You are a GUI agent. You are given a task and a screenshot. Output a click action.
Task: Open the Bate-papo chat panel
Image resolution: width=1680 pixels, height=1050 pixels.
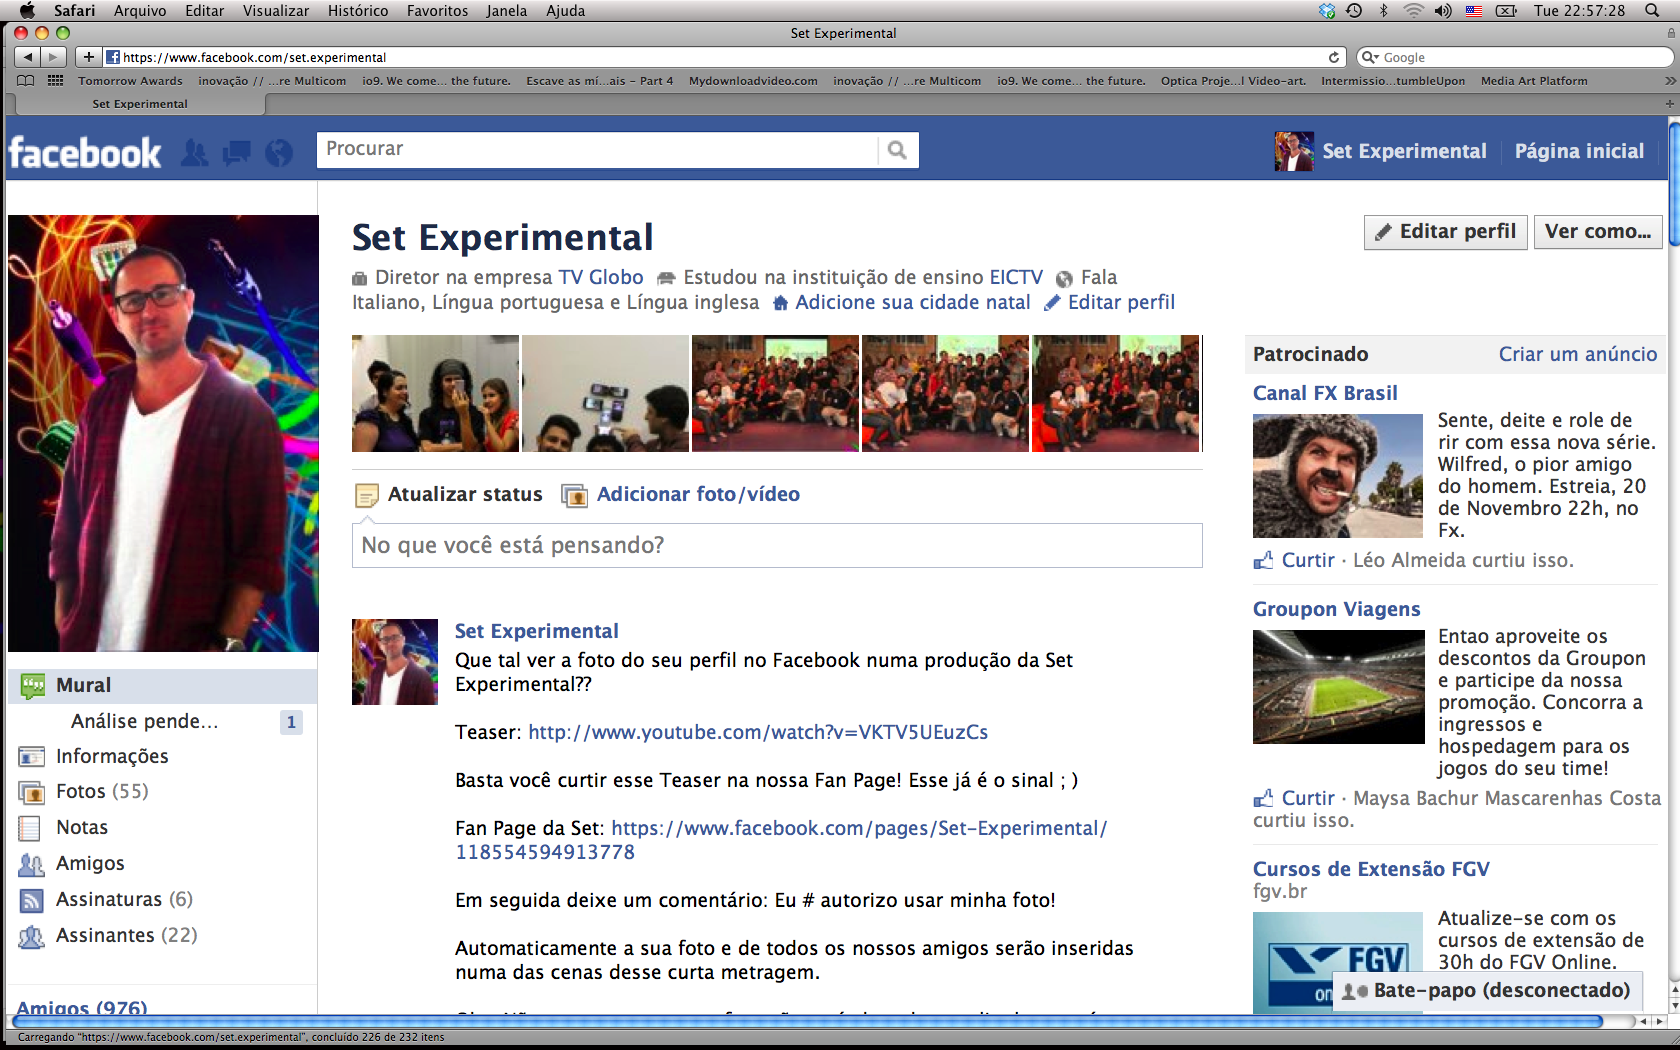(x=1488, y=991)
